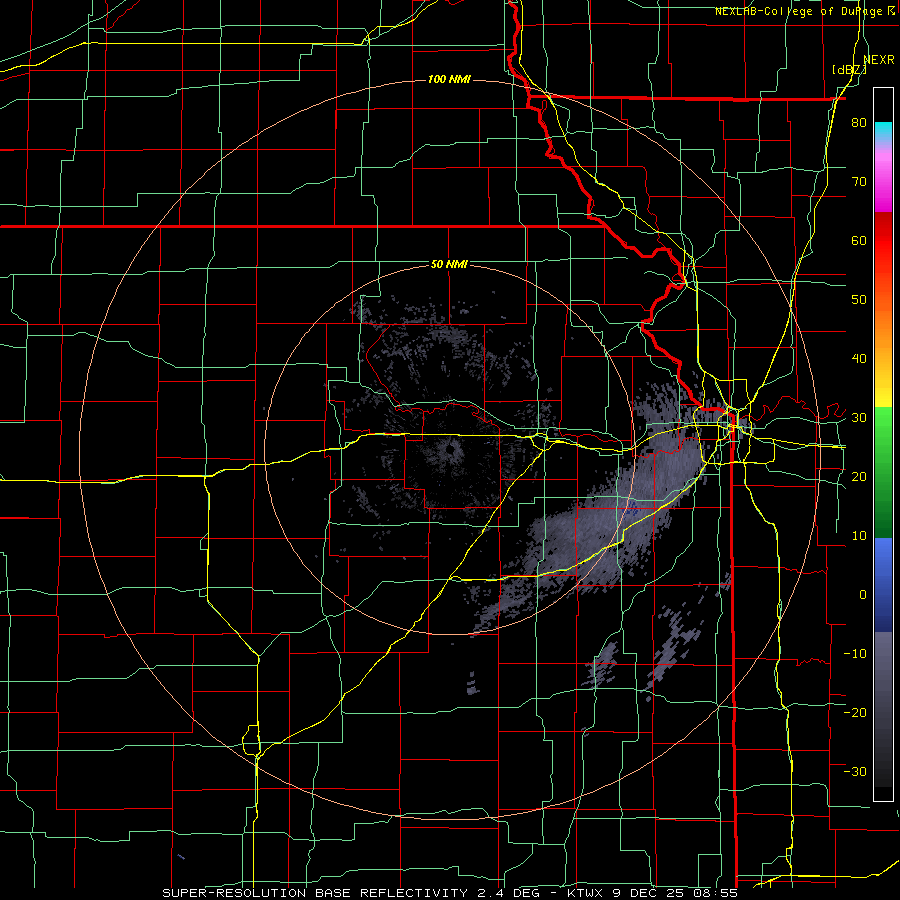Click the 70 value on the color scale
This screenshot has width=900, height=900.
tap(859, 182)
